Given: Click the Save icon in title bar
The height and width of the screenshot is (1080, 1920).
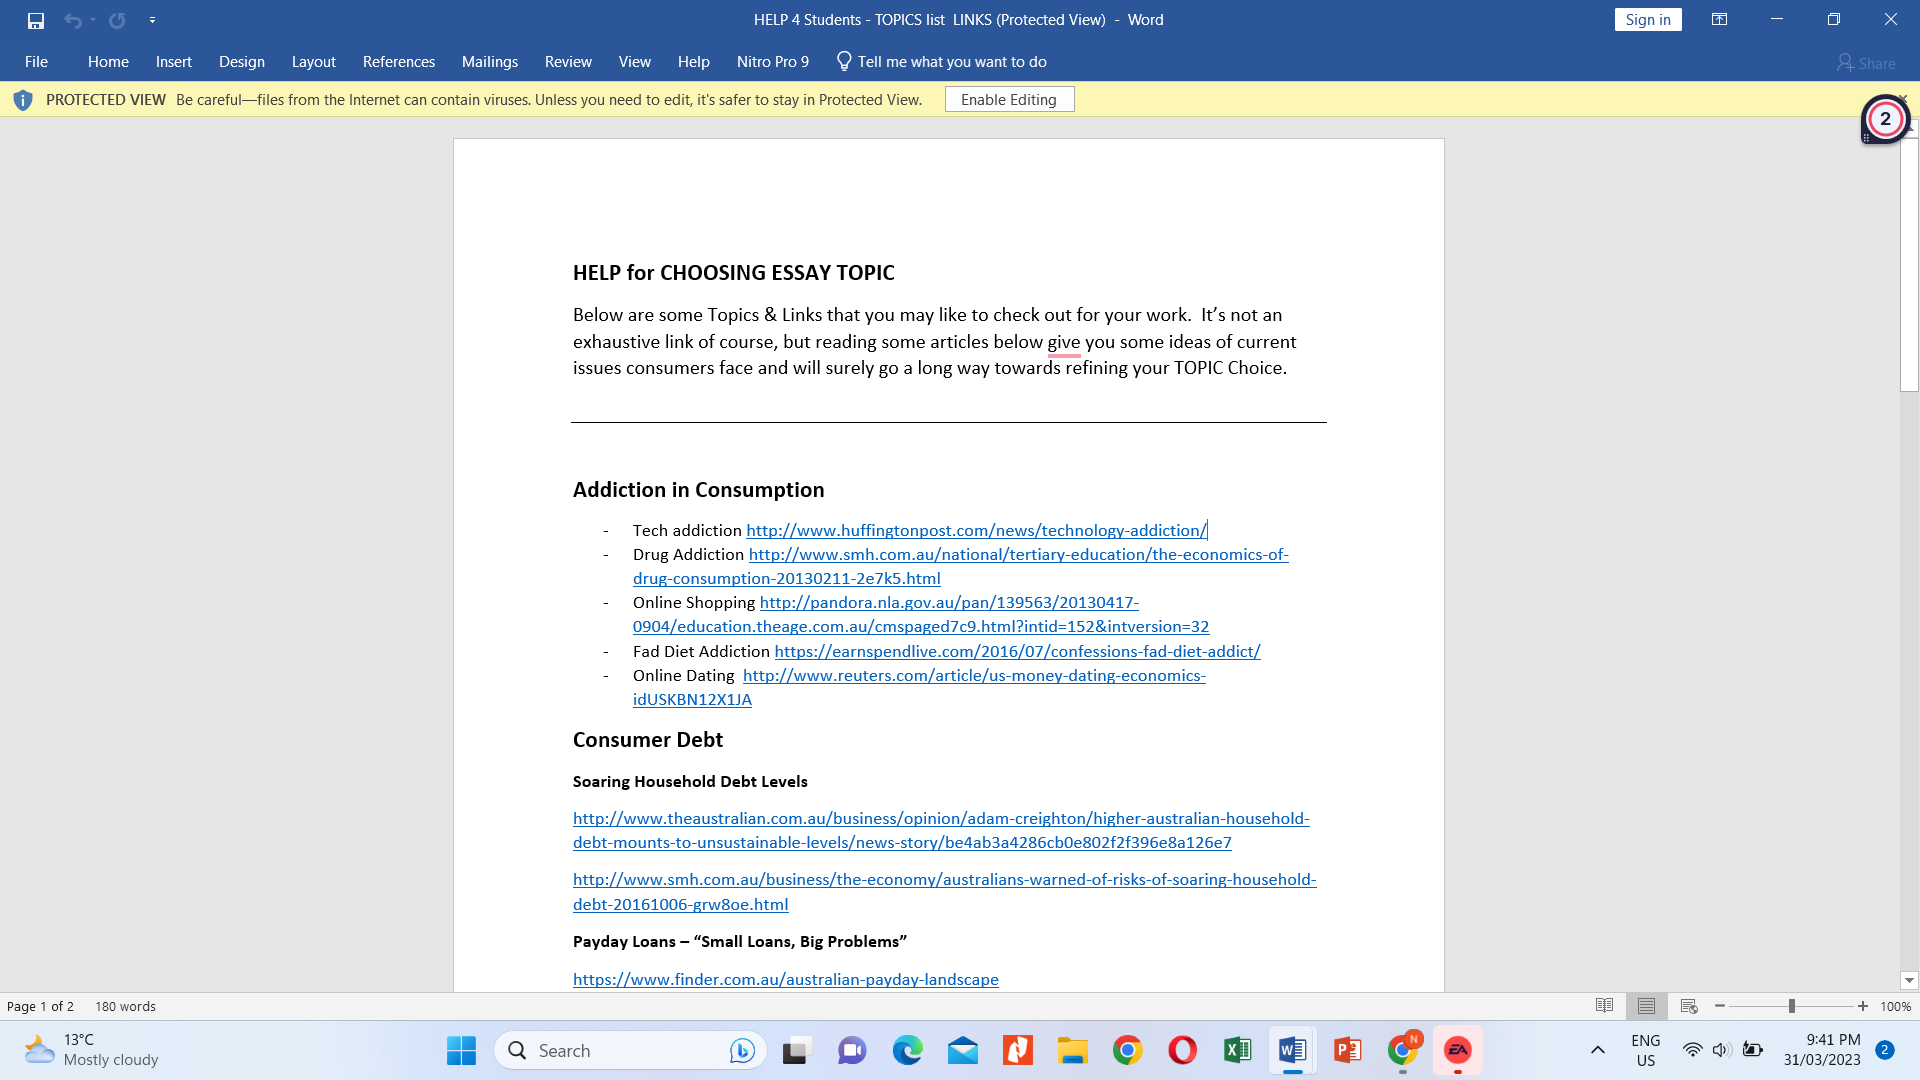Looking at the screenshot, I should pyautogui.click(x=36, y=20).
